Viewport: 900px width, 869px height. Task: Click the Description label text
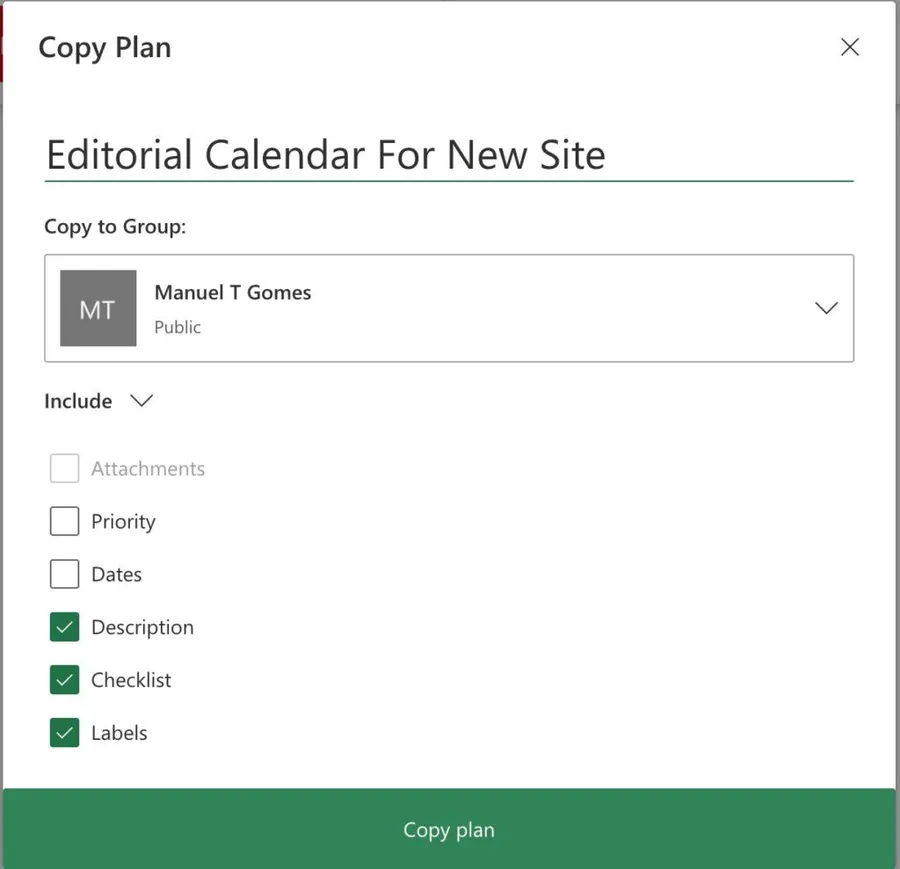tap(142, 628)
